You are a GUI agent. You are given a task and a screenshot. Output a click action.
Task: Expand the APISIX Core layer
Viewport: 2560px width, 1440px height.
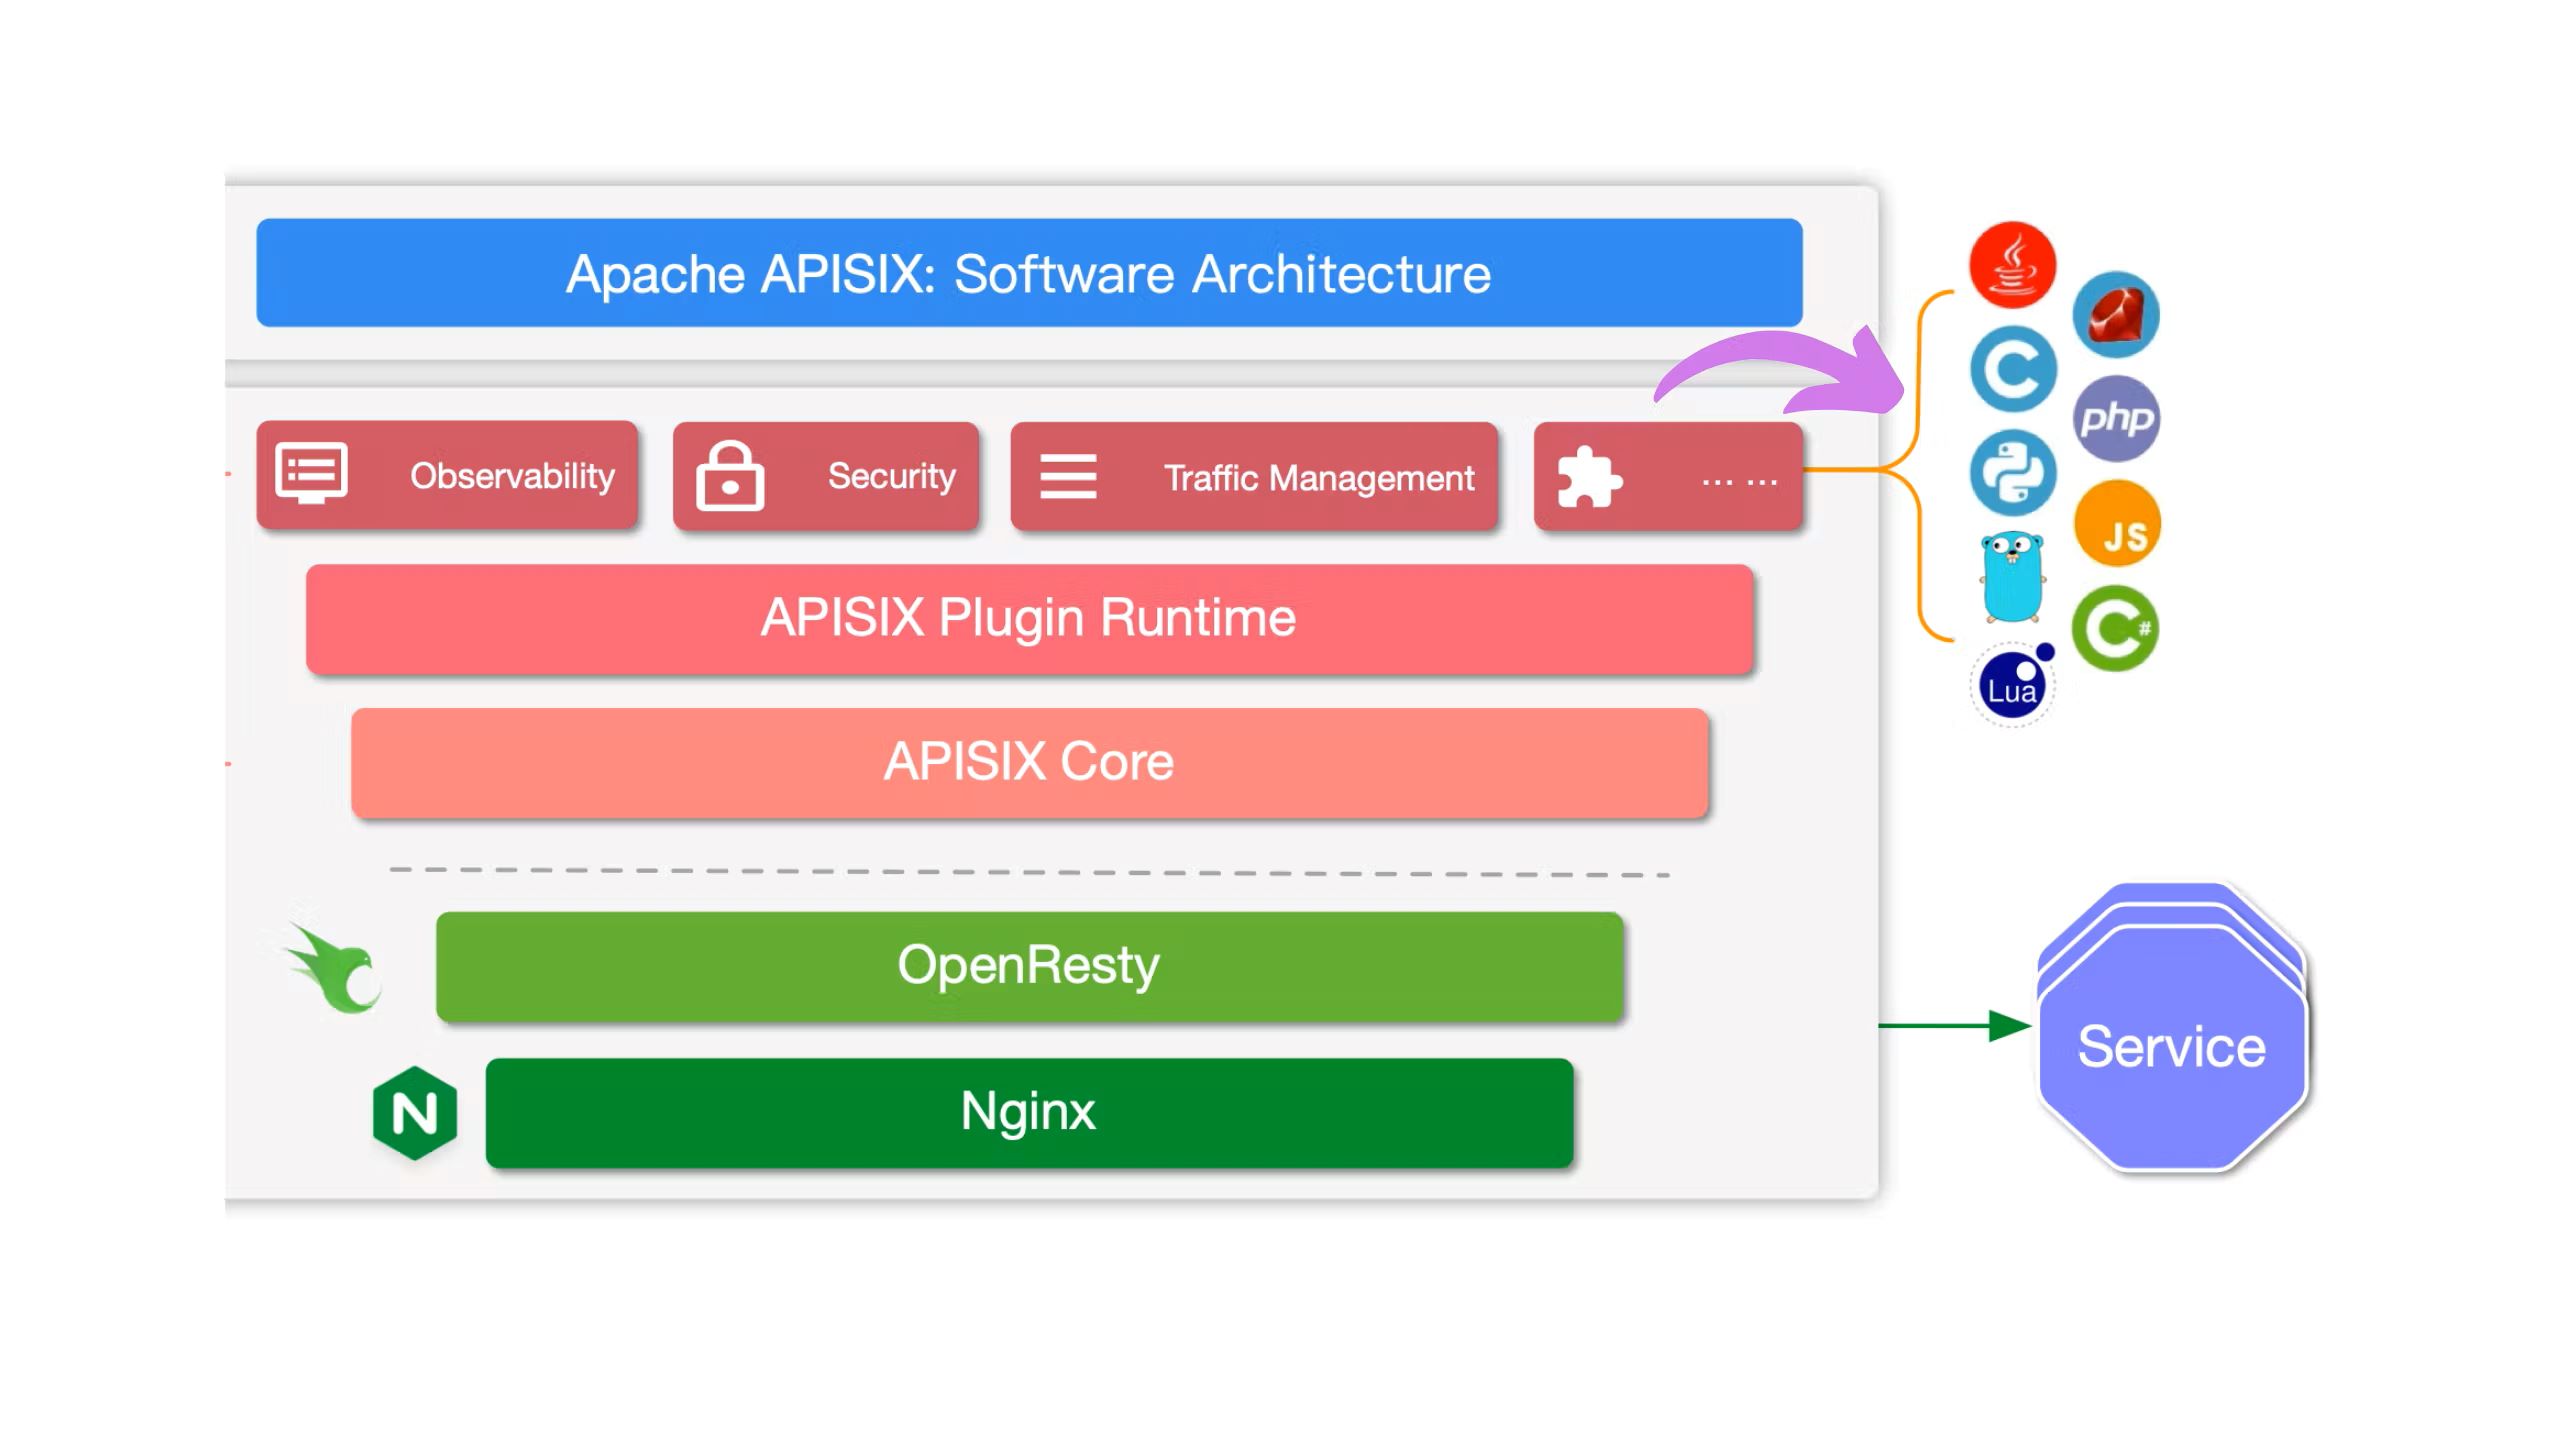pos(1027,761)
